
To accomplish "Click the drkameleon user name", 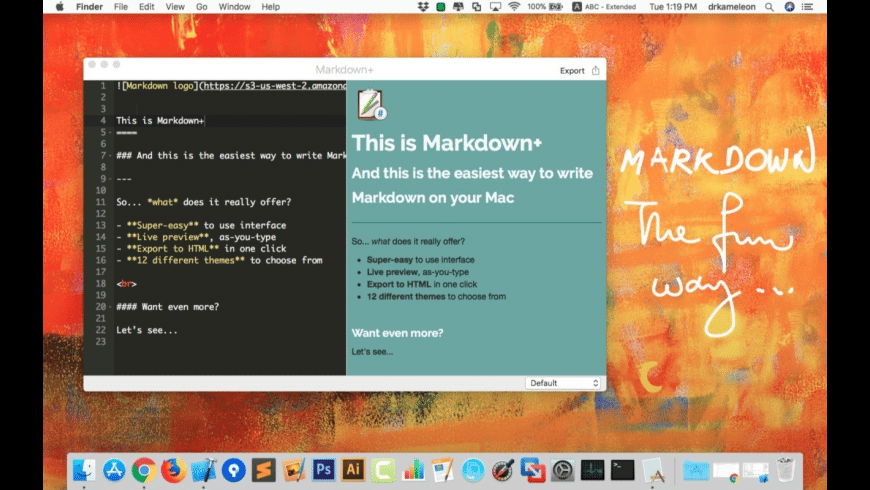I will click(731, 7).
